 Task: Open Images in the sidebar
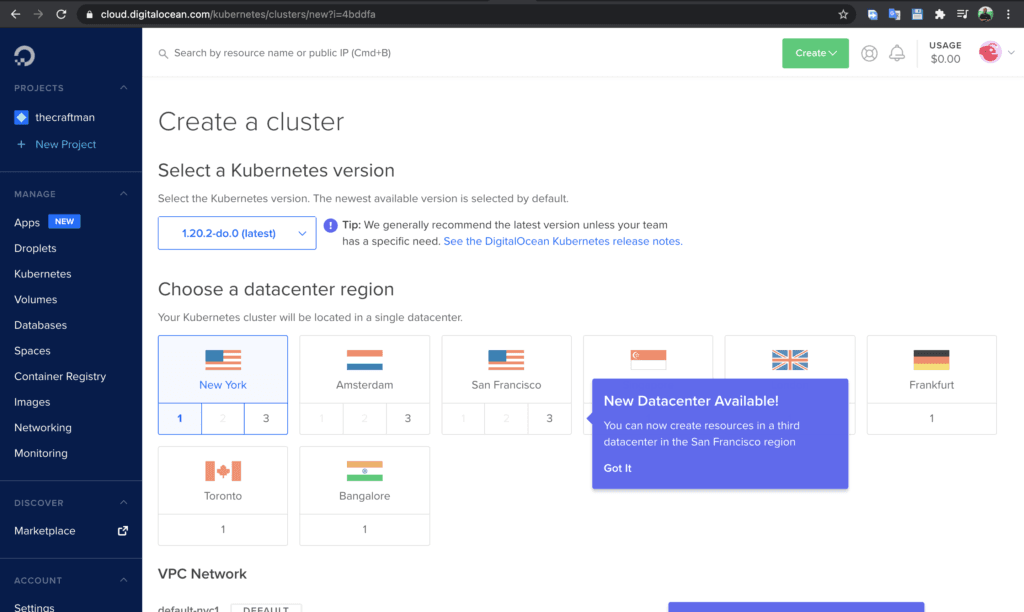tap(32, 402)
